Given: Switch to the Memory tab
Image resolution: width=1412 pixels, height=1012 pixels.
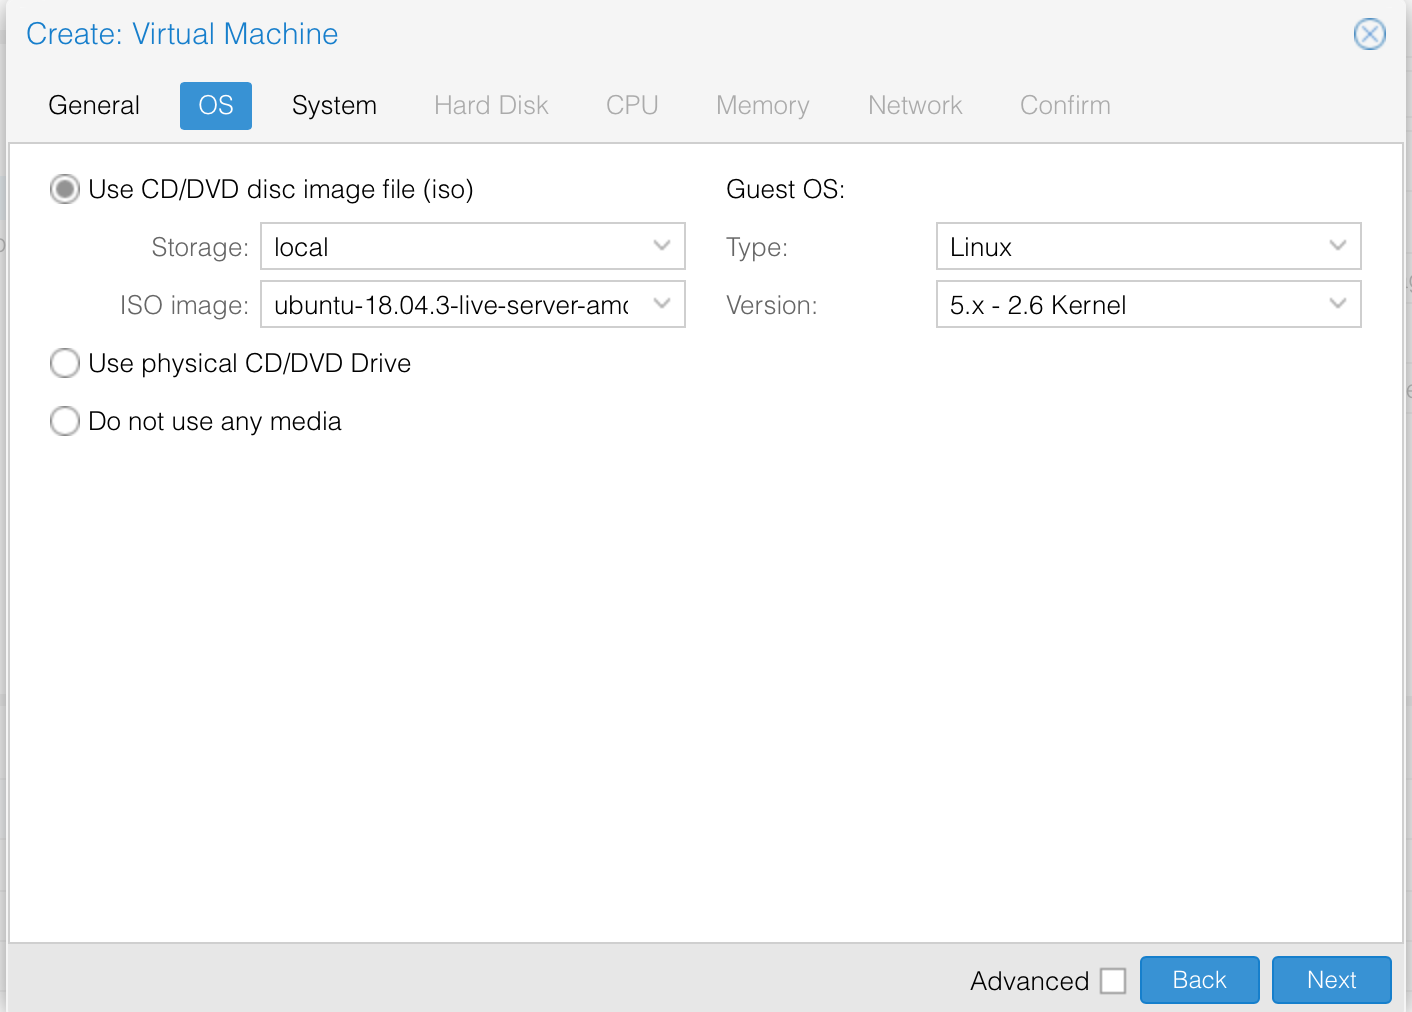Looking at the screenshot, I should coord(762,105).
